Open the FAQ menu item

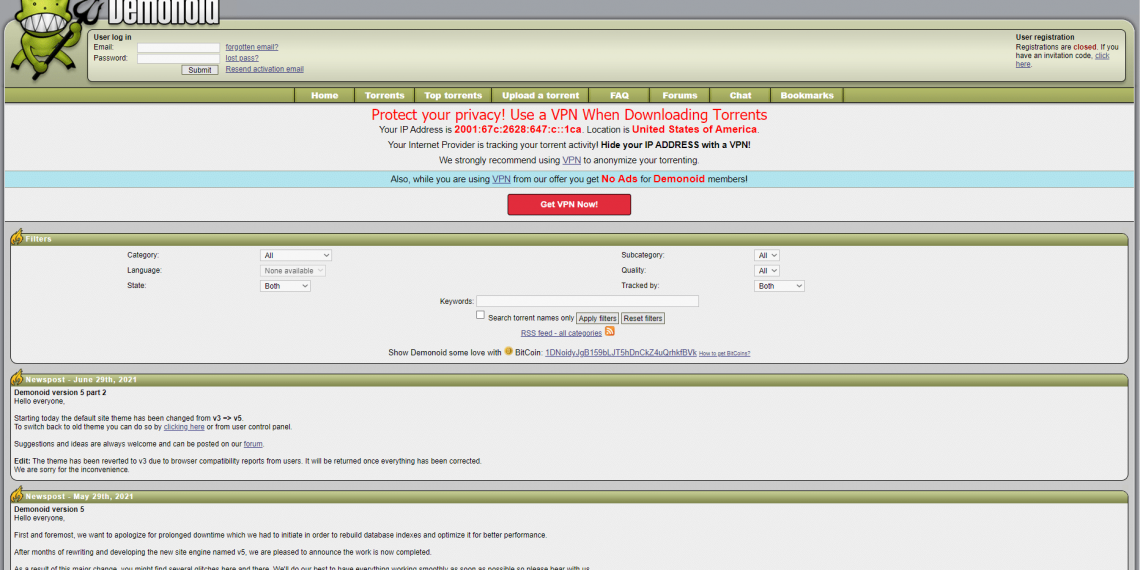tap(619, 95)
